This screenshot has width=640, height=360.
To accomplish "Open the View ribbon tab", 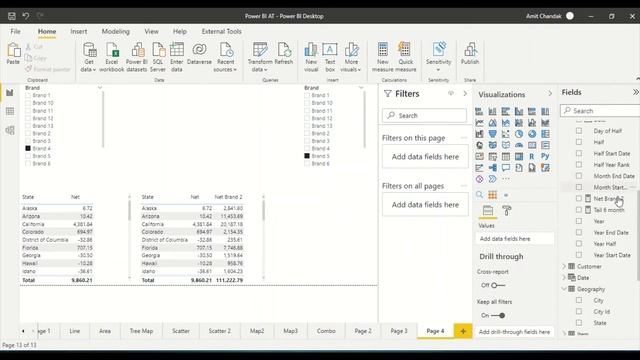I will [x=151, y=31].
